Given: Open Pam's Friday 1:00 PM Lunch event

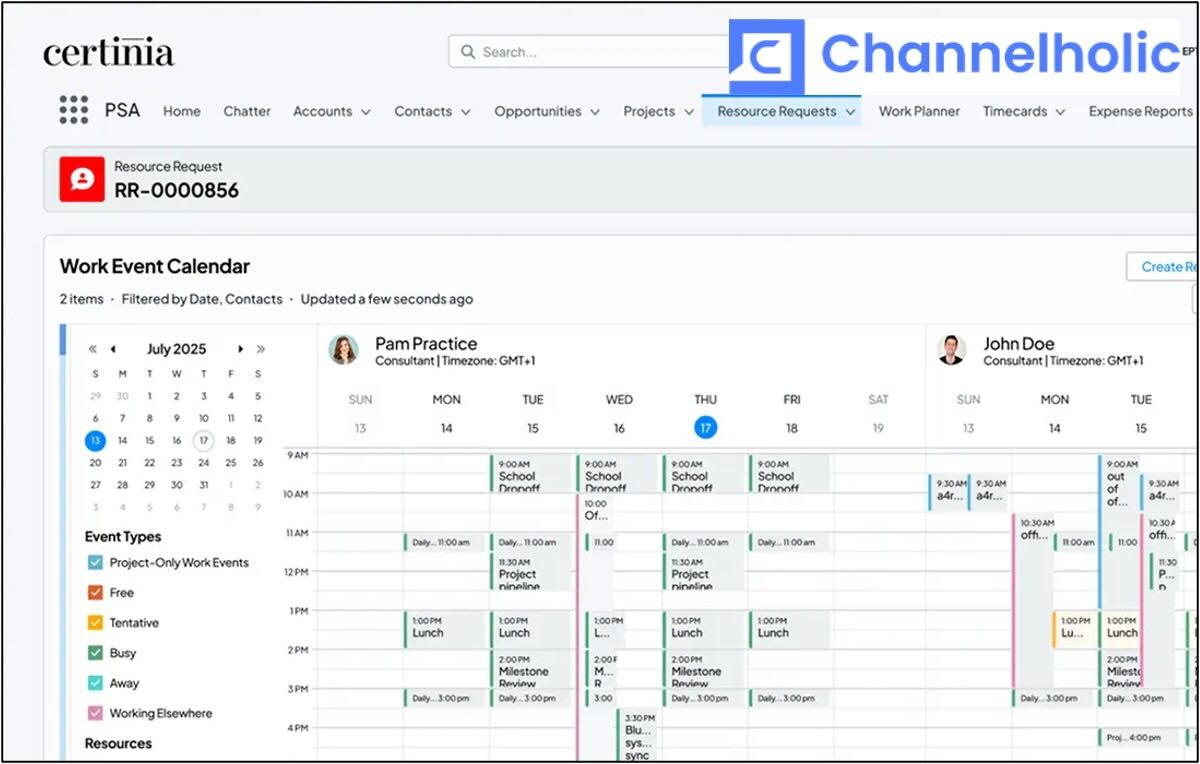Looking at the screenshot, I should 790,630.
